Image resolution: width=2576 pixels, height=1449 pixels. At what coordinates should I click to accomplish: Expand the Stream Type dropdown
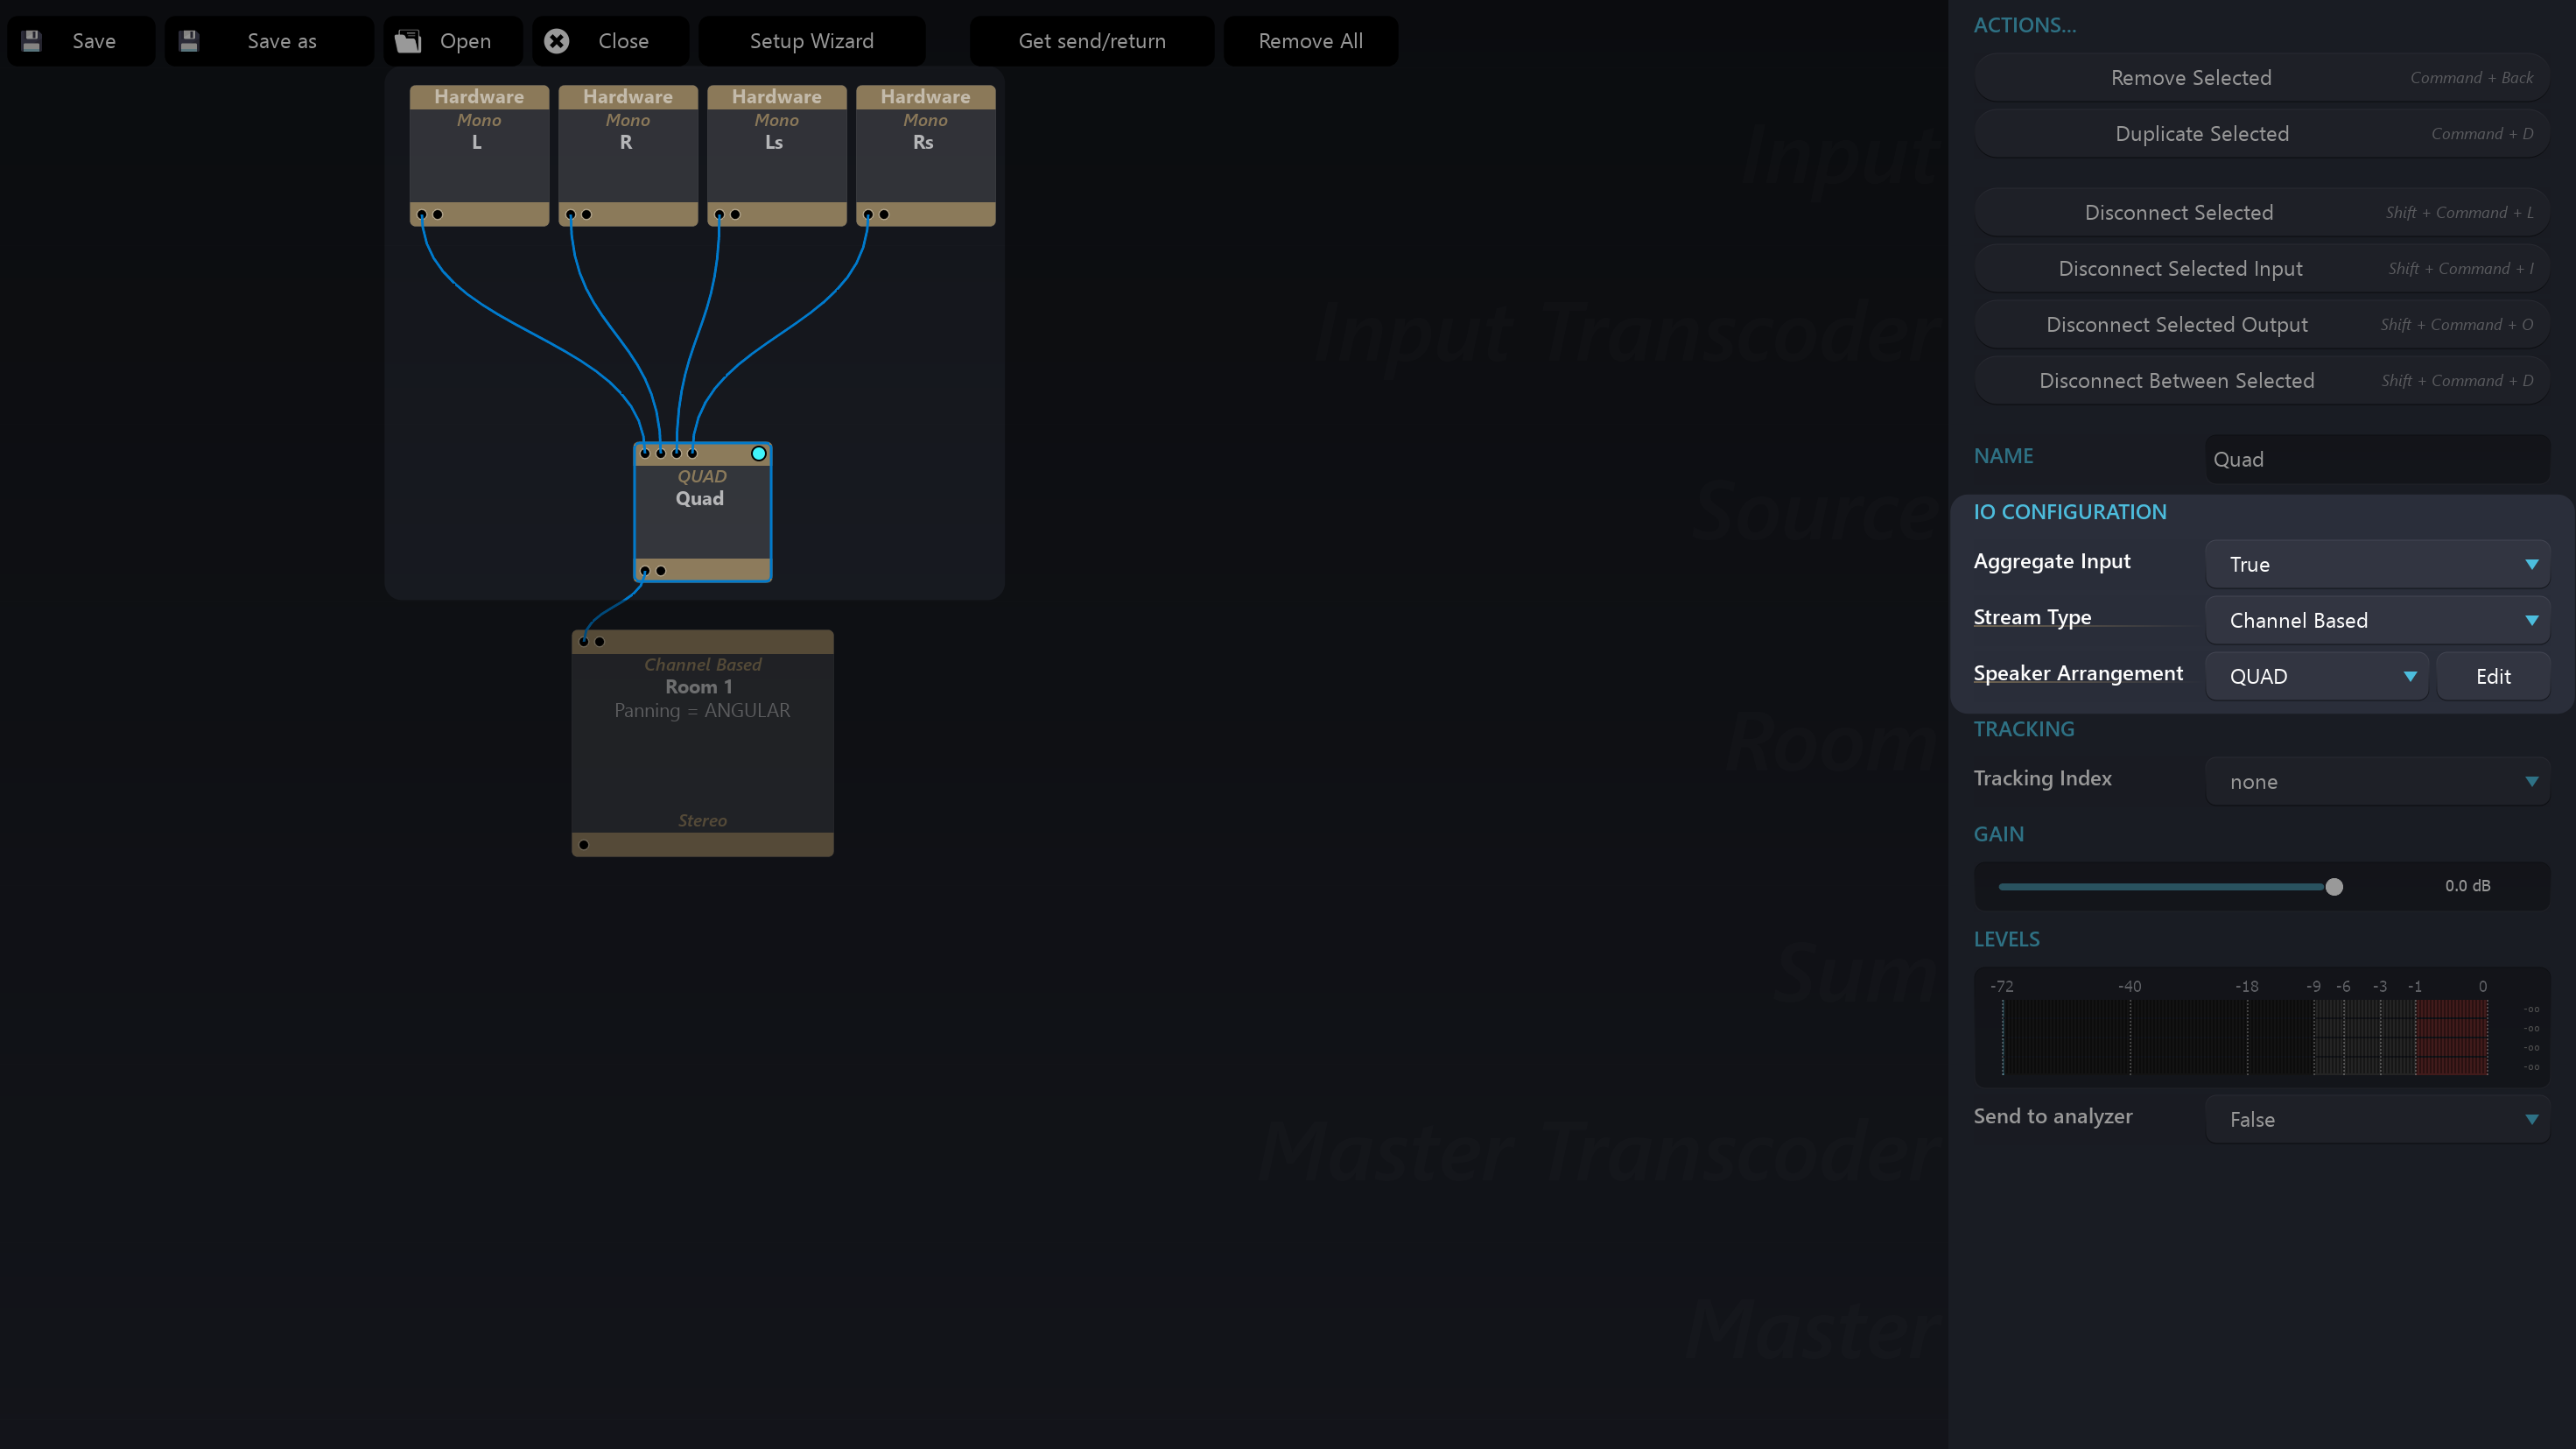tap(2377, 620)
